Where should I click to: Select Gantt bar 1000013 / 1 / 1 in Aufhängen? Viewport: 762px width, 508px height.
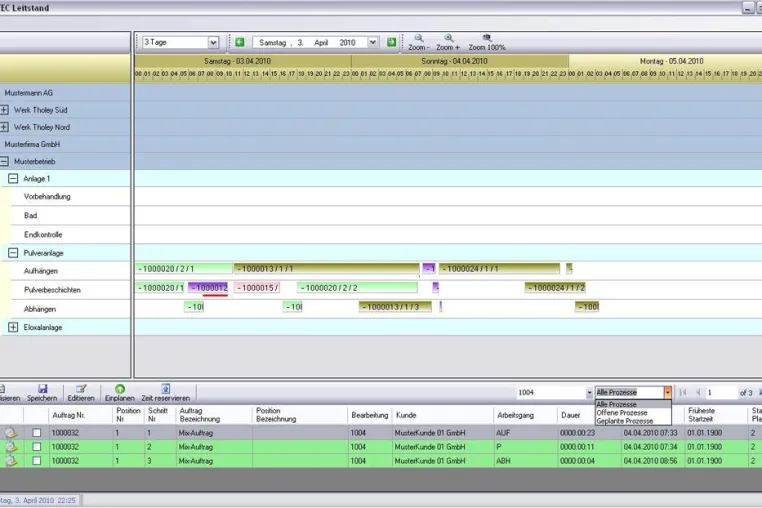[326, 268]
